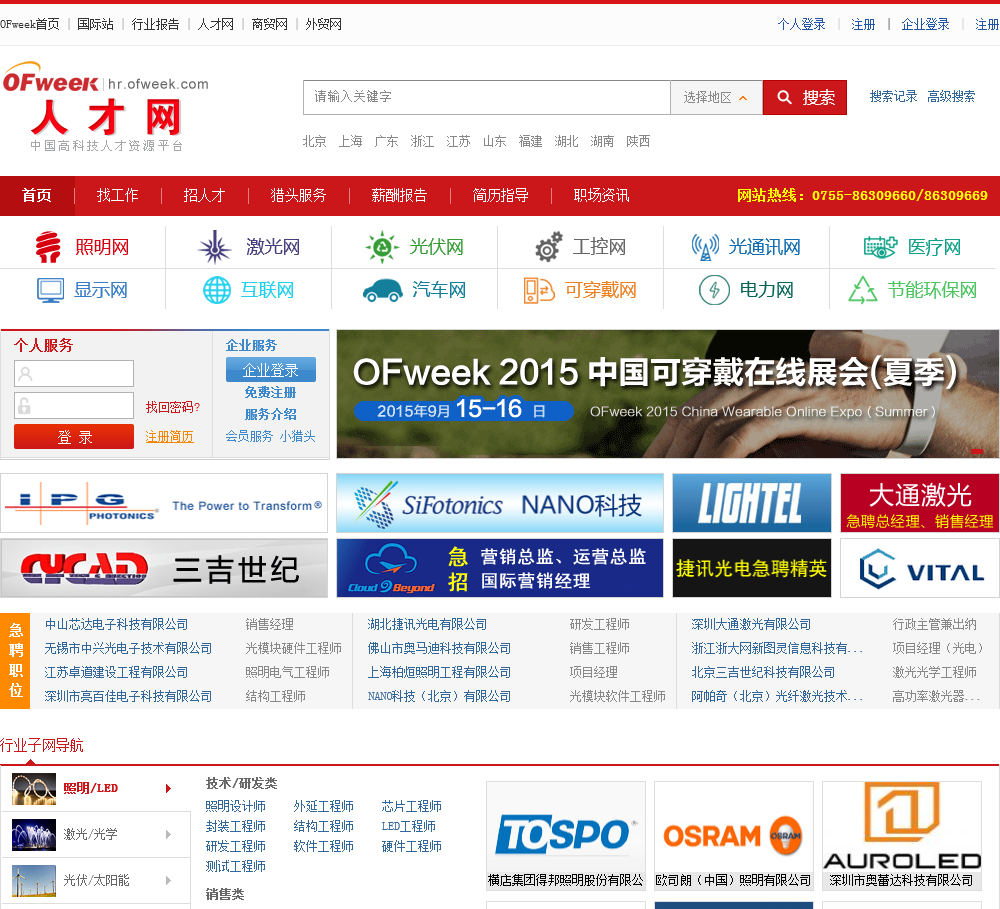
Task: Open the 照明设计师 job category link
Action: 235,806
